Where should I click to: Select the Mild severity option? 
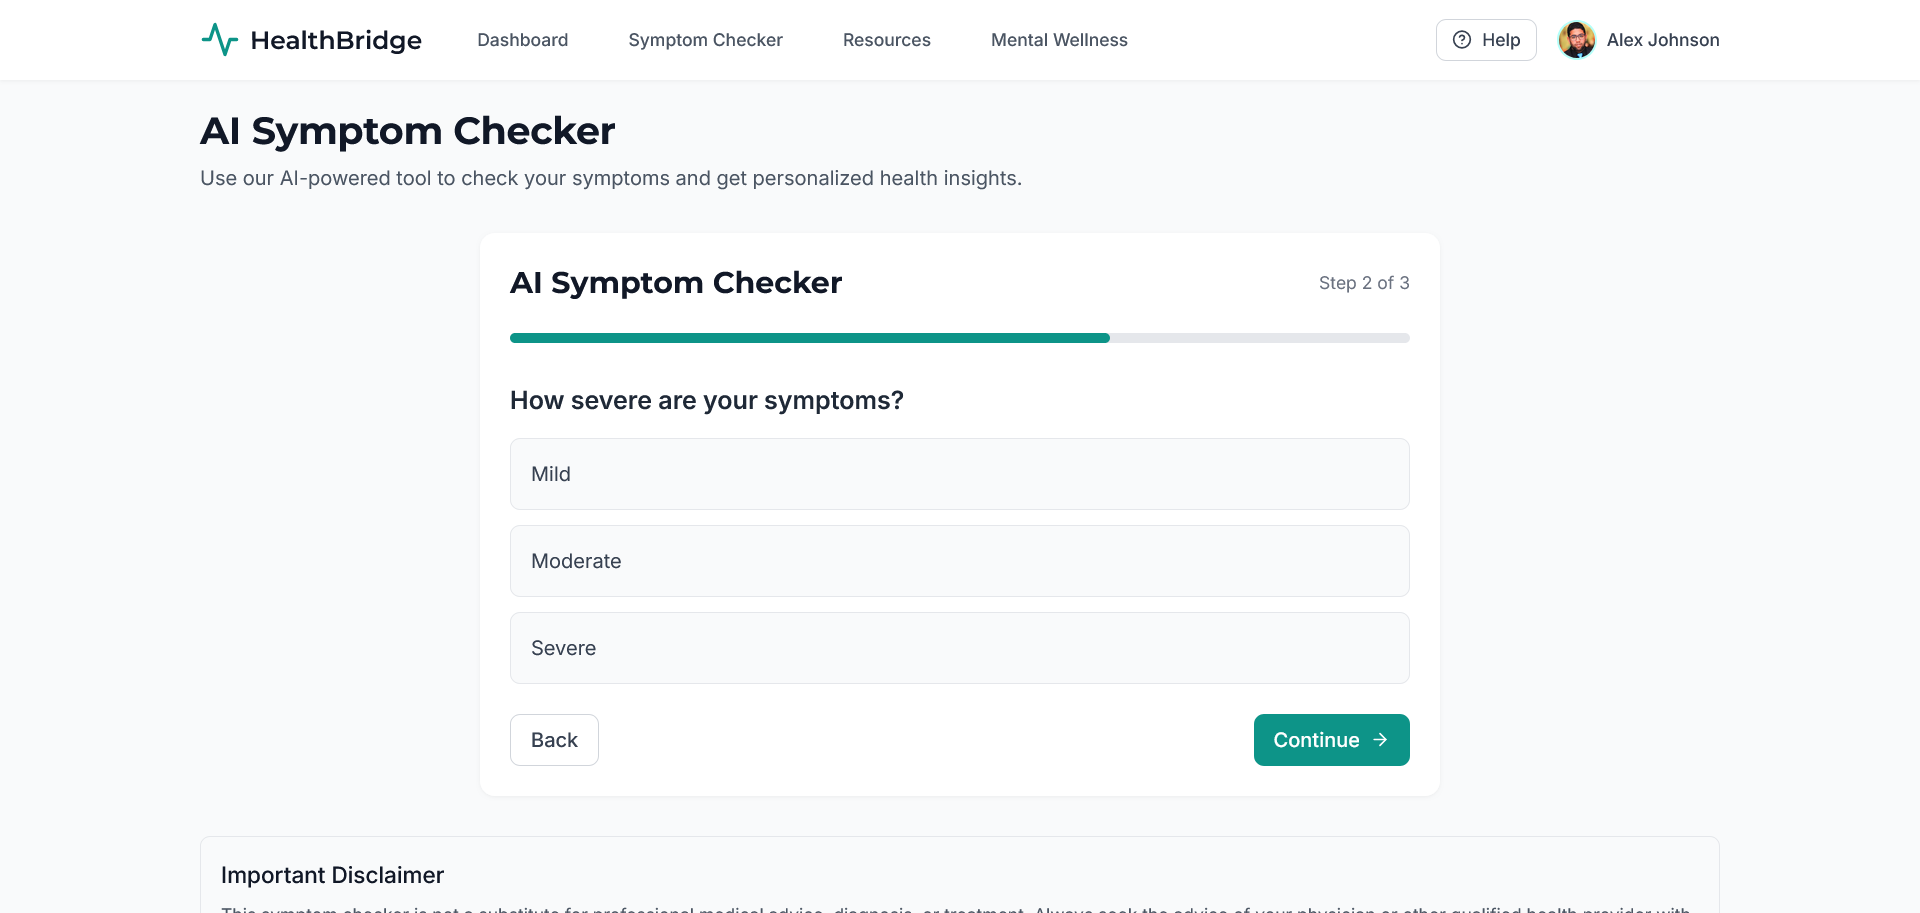pos(959,474)
